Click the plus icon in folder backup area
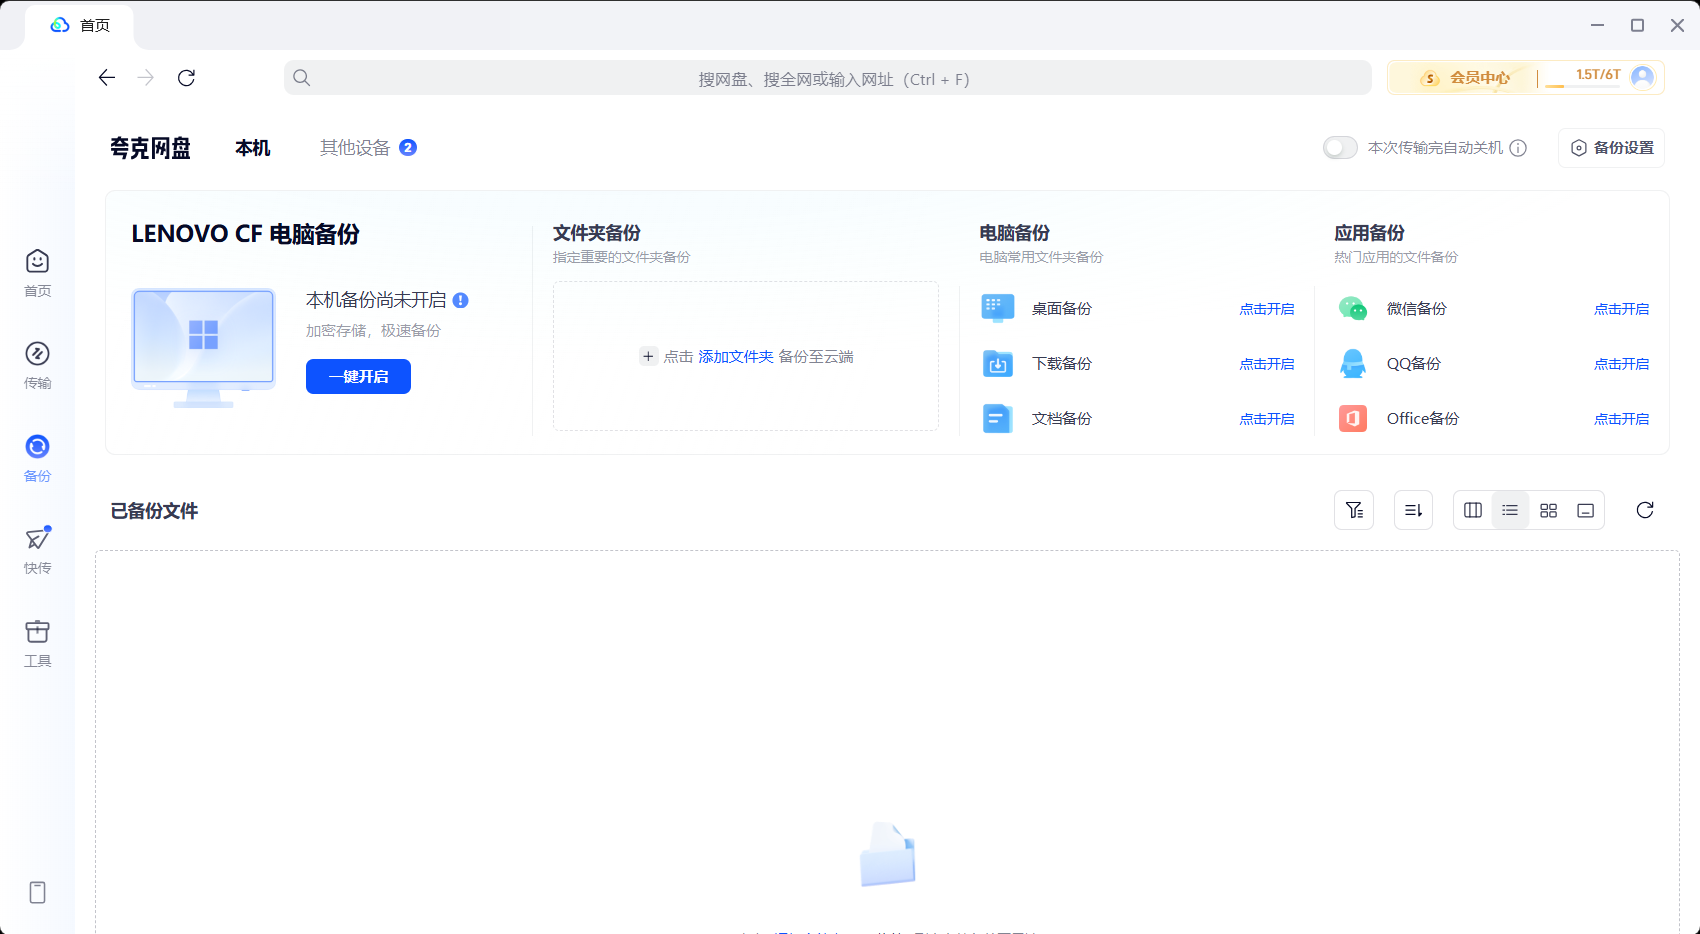The width and height of the screenshot is (1700, 934). point(648,357)
